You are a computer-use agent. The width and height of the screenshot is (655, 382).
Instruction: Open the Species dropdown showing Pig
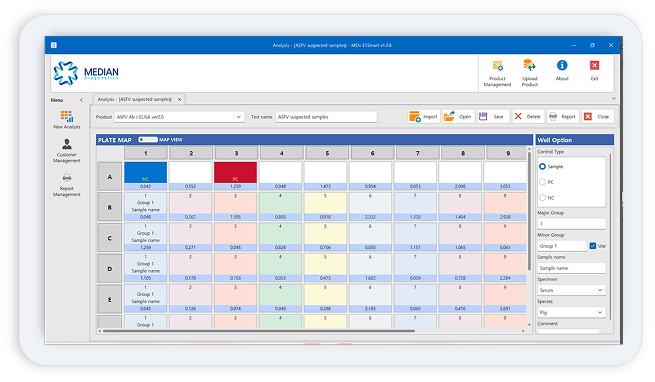571,312
